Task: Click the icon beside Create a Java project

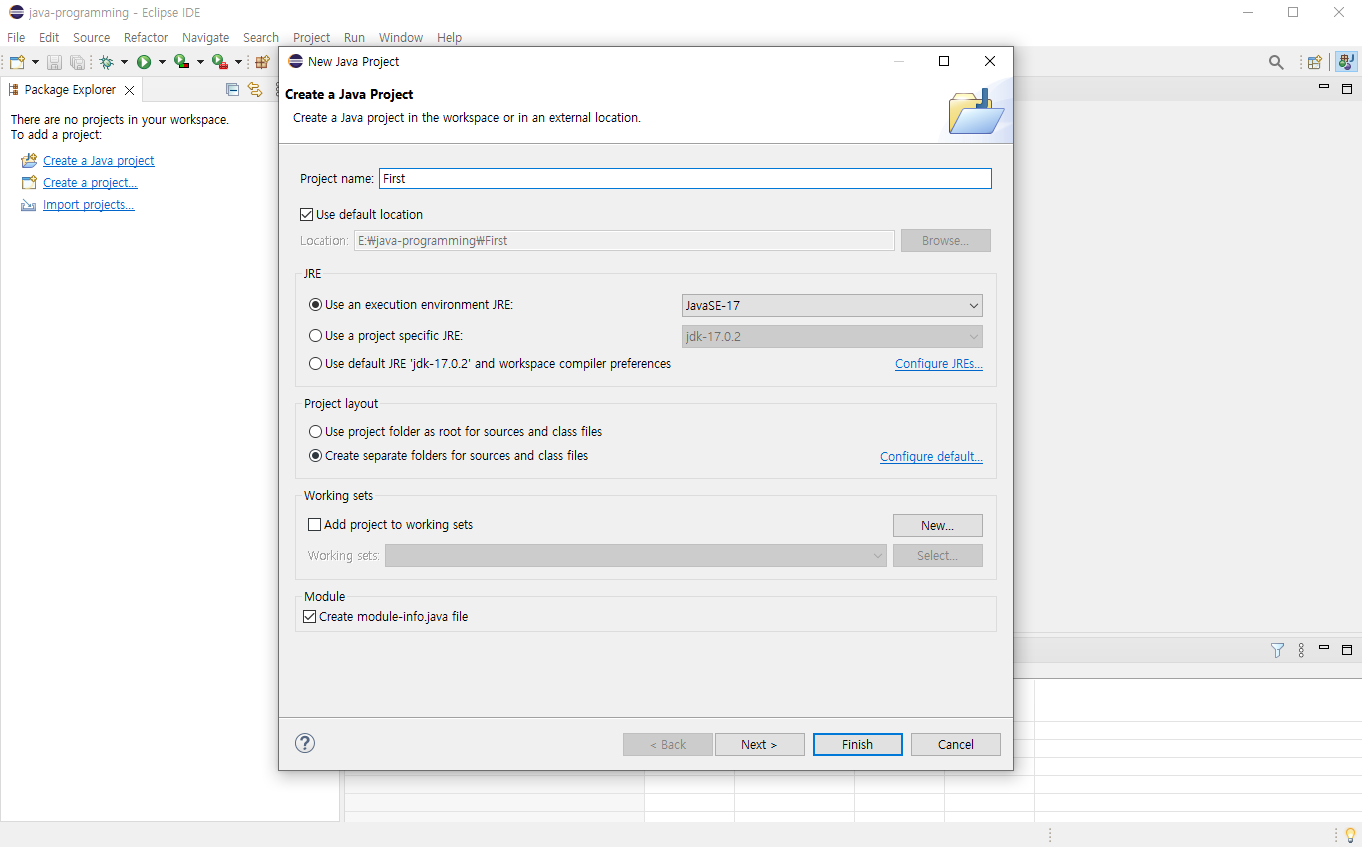Action: point(29,160)
